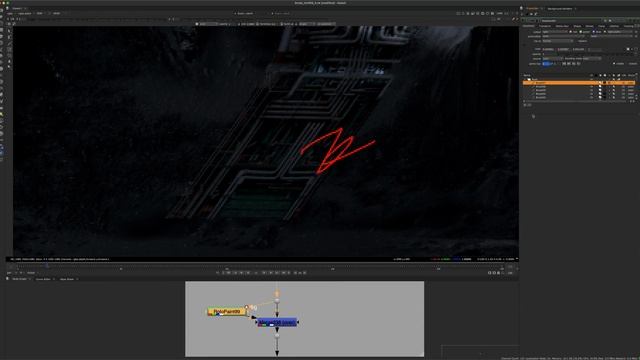Viewport: 640px width, 360px height.
Task: Close the Dope Sheet tab
Action: click(x=77, y=279)
